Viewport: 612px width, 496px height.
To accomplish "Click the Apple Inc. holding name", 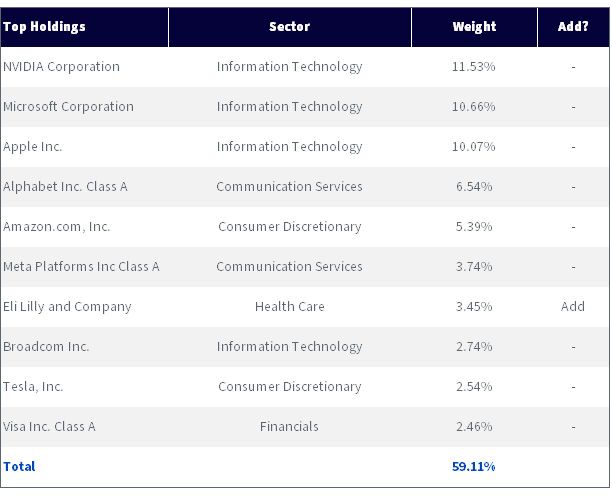I will 32,147.
